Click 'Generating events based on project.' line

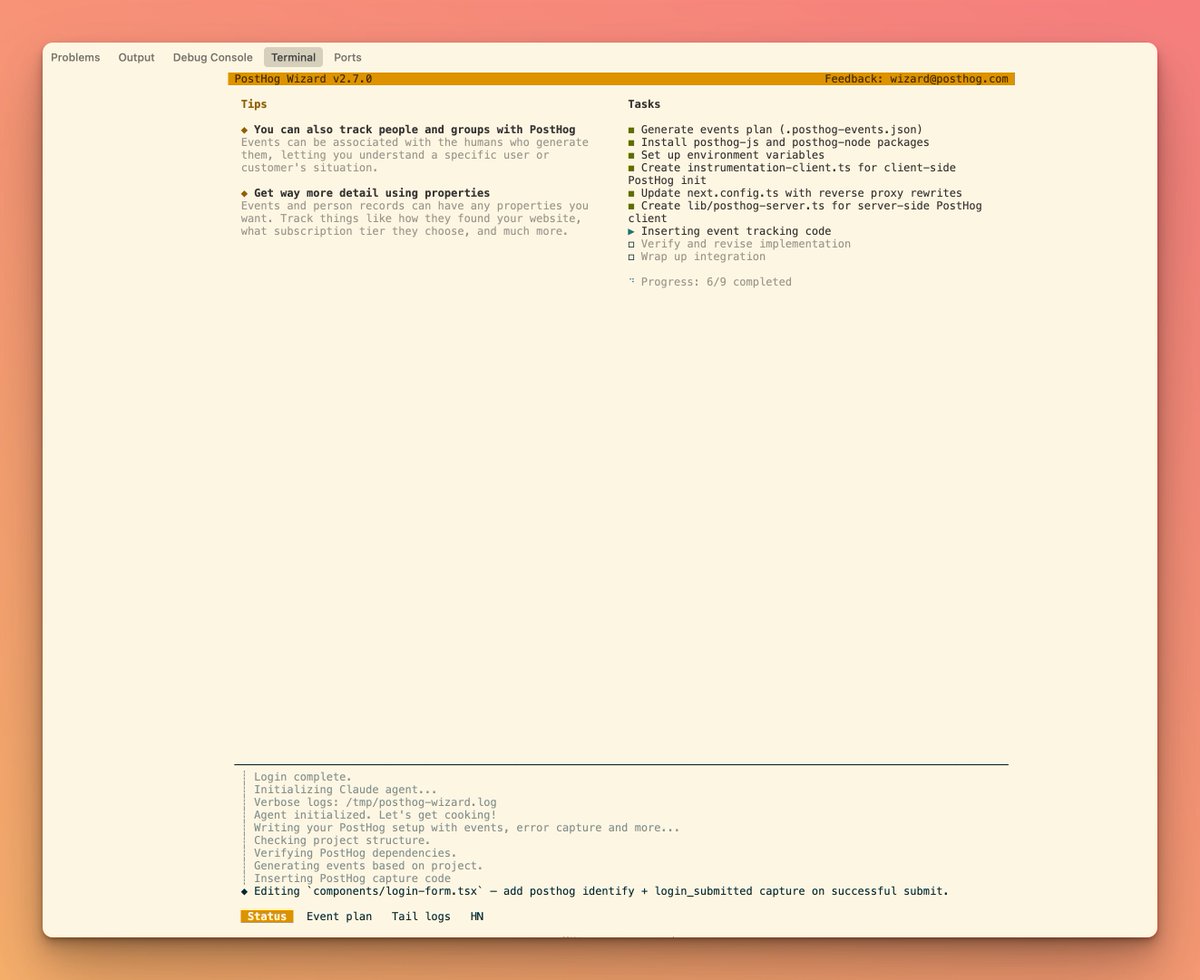368,866
